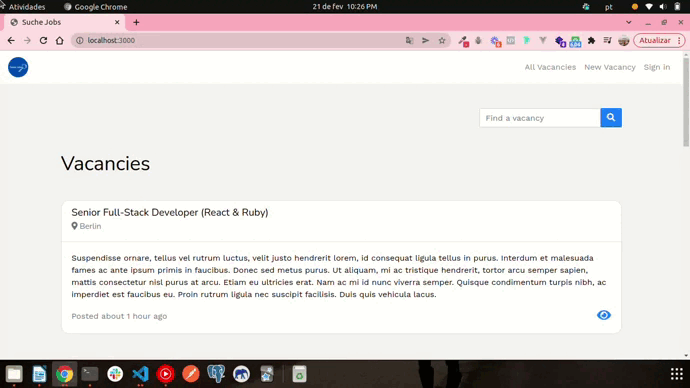Click the browser forward arrow
The width and height of the screenshot is (690, 388).
click(x=27, y=40)
